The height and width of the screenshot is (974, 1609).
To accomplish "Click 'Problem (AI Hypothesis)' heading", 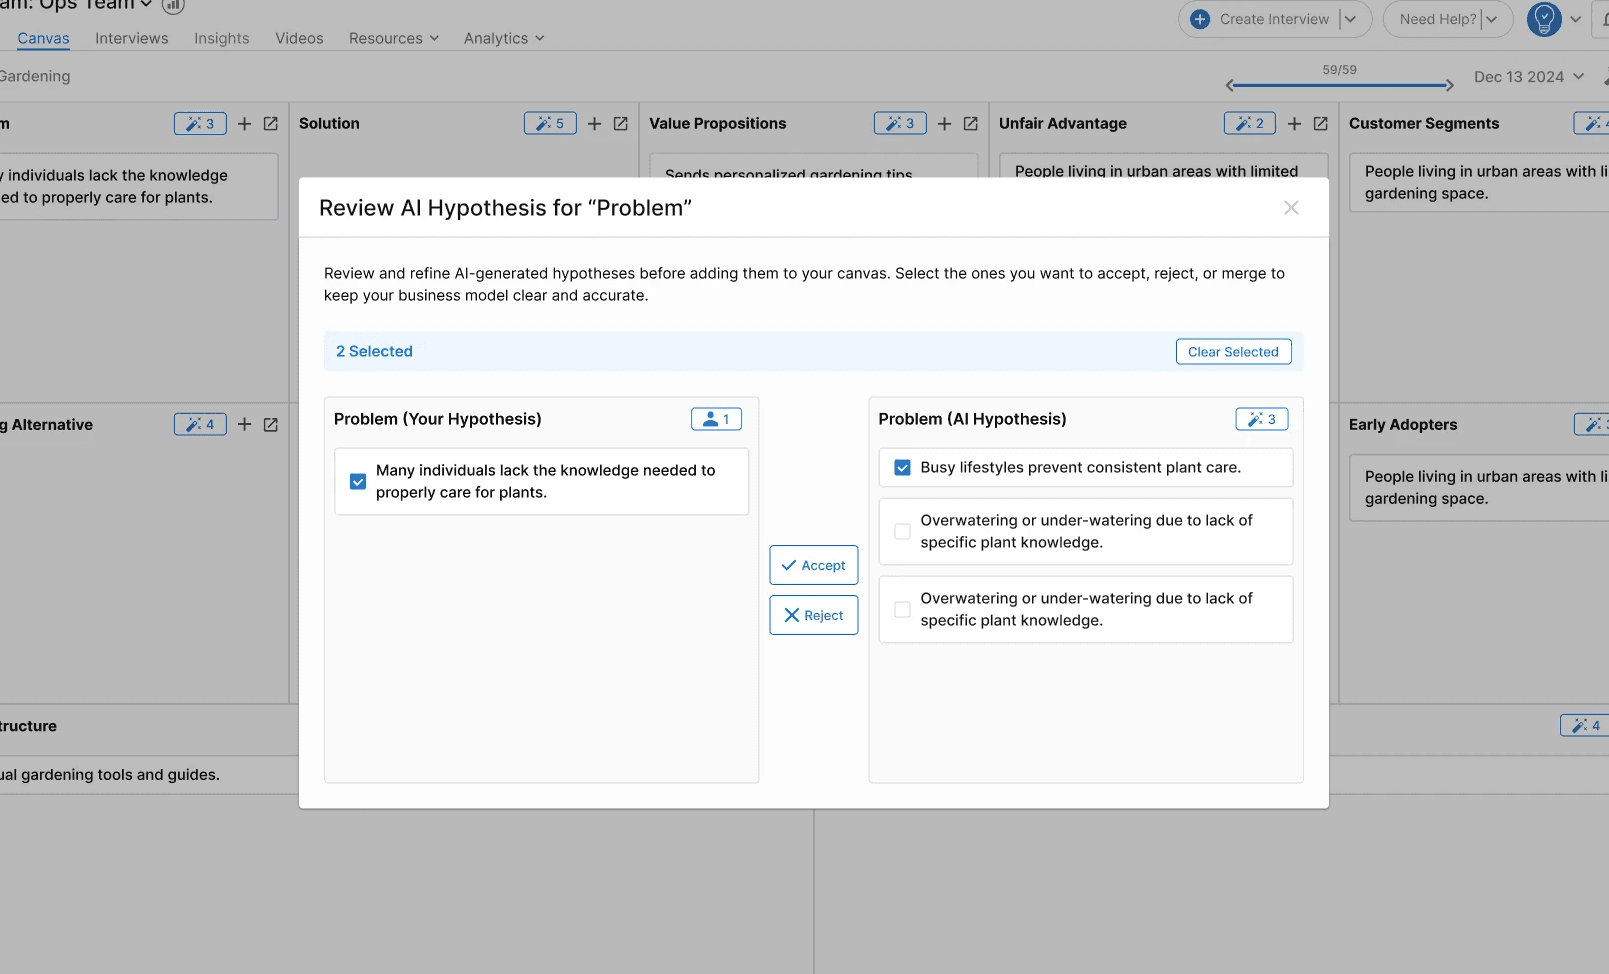I will coord(972,419).
